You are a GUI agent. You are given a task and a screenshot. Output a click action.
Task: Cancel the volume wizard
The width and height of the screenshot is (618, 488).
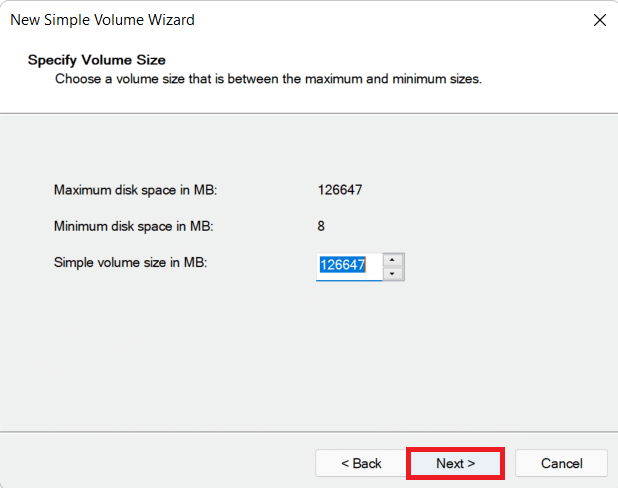pyautogui.click(x=561, y=463)
